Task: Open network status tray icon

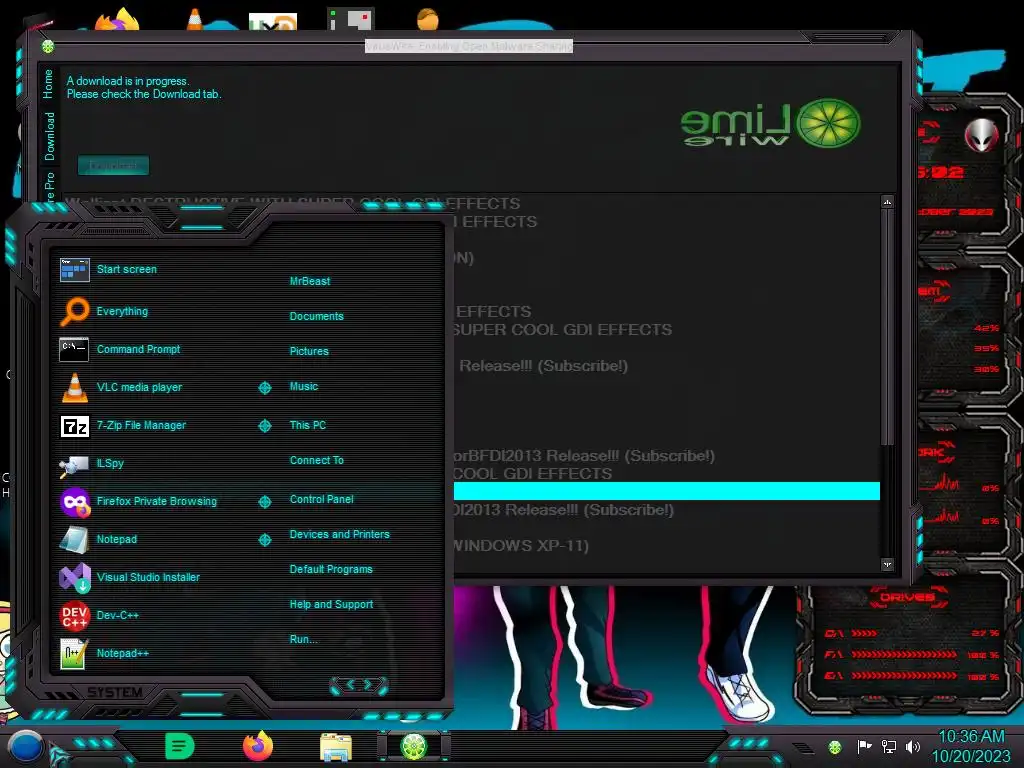Action: [x=889, y=746]
